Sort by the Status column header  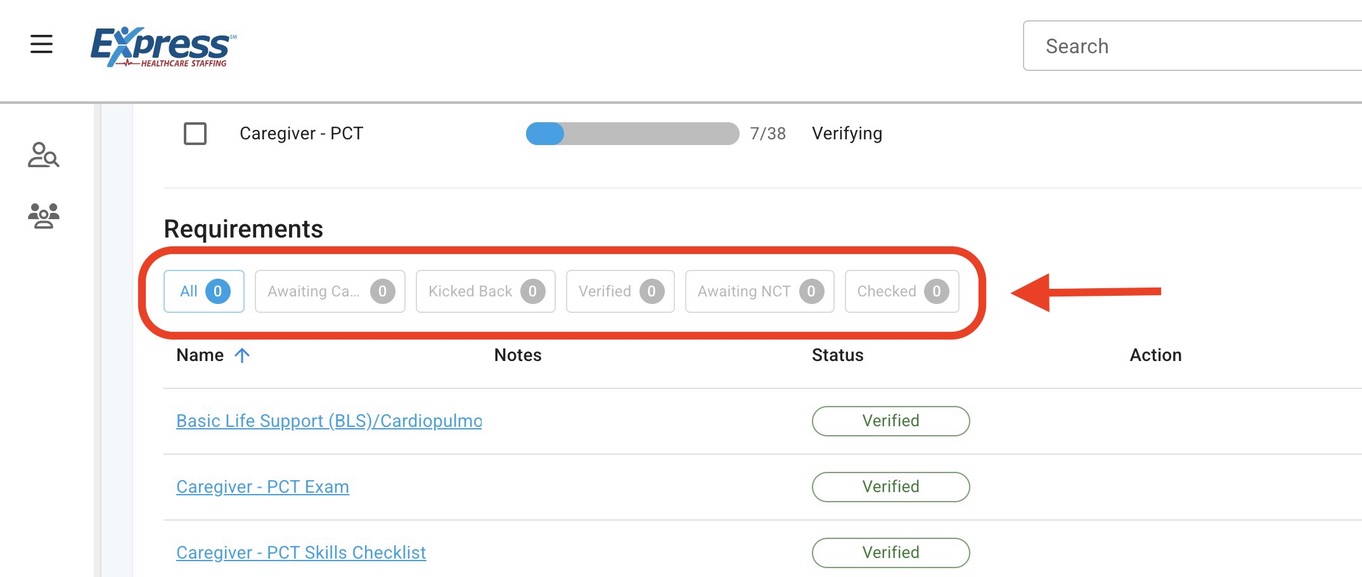[837, 355]
